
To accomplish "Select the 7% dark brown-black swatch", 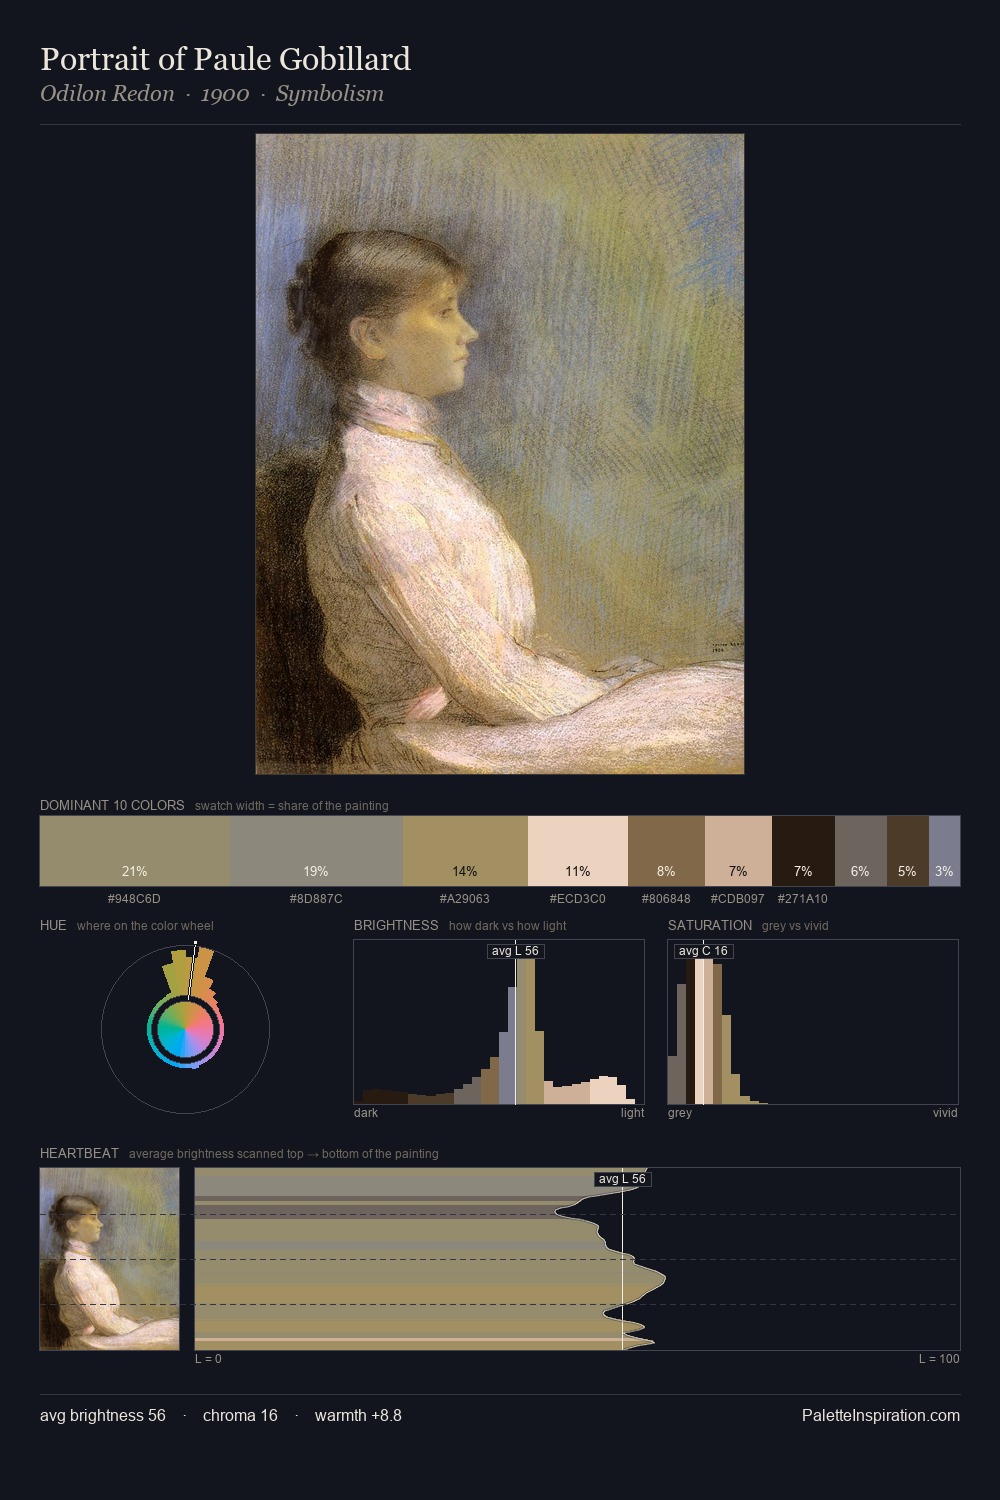I will click(803, 851).
